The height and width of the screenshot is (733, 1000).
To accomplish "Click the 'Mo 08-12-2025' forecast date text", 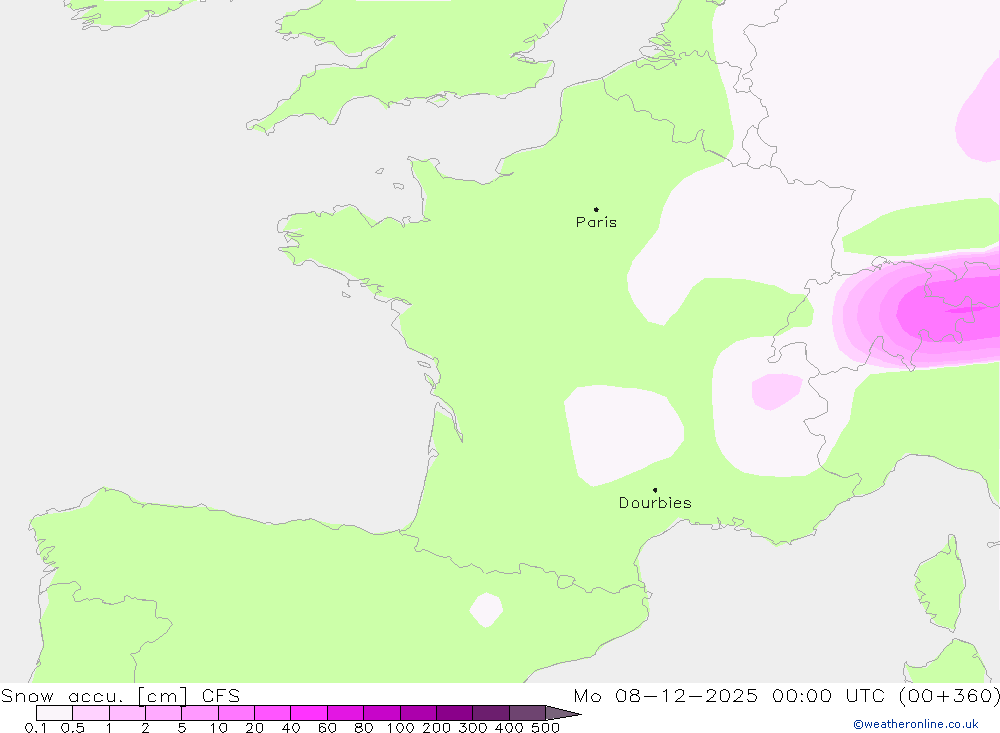I will [666, 695].
